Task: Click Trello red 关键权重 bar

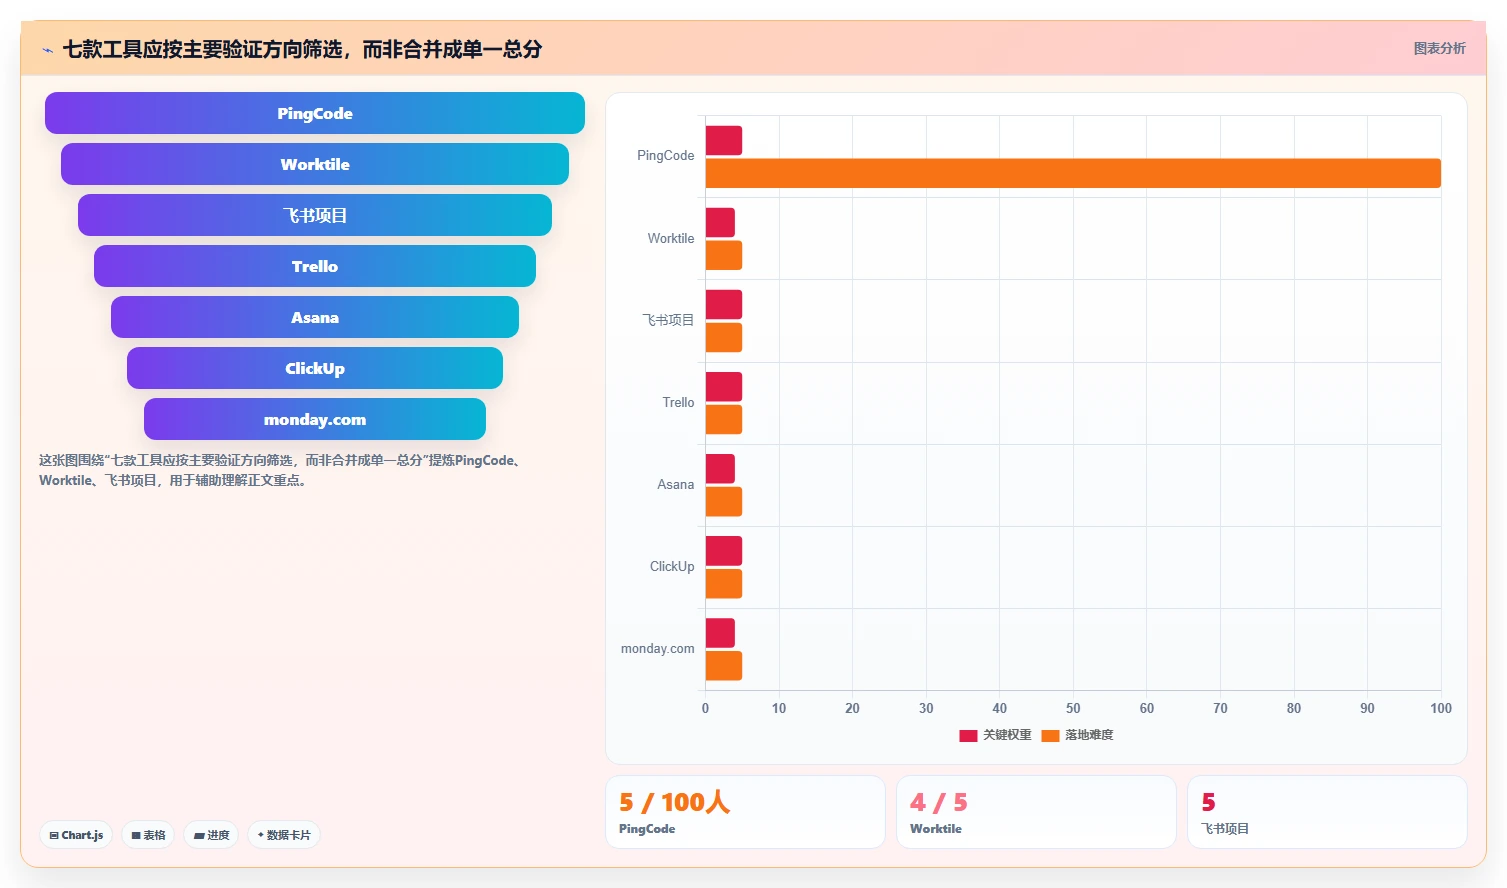Action: point(724,386)
